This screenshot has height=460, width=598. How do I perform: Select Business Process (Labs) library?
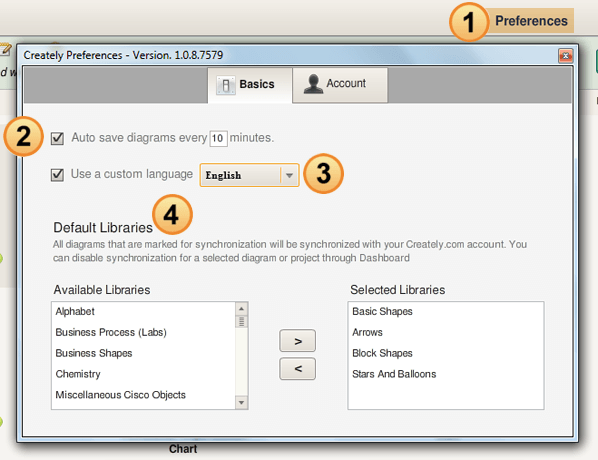pyautogui.click(x=143, y=332)
